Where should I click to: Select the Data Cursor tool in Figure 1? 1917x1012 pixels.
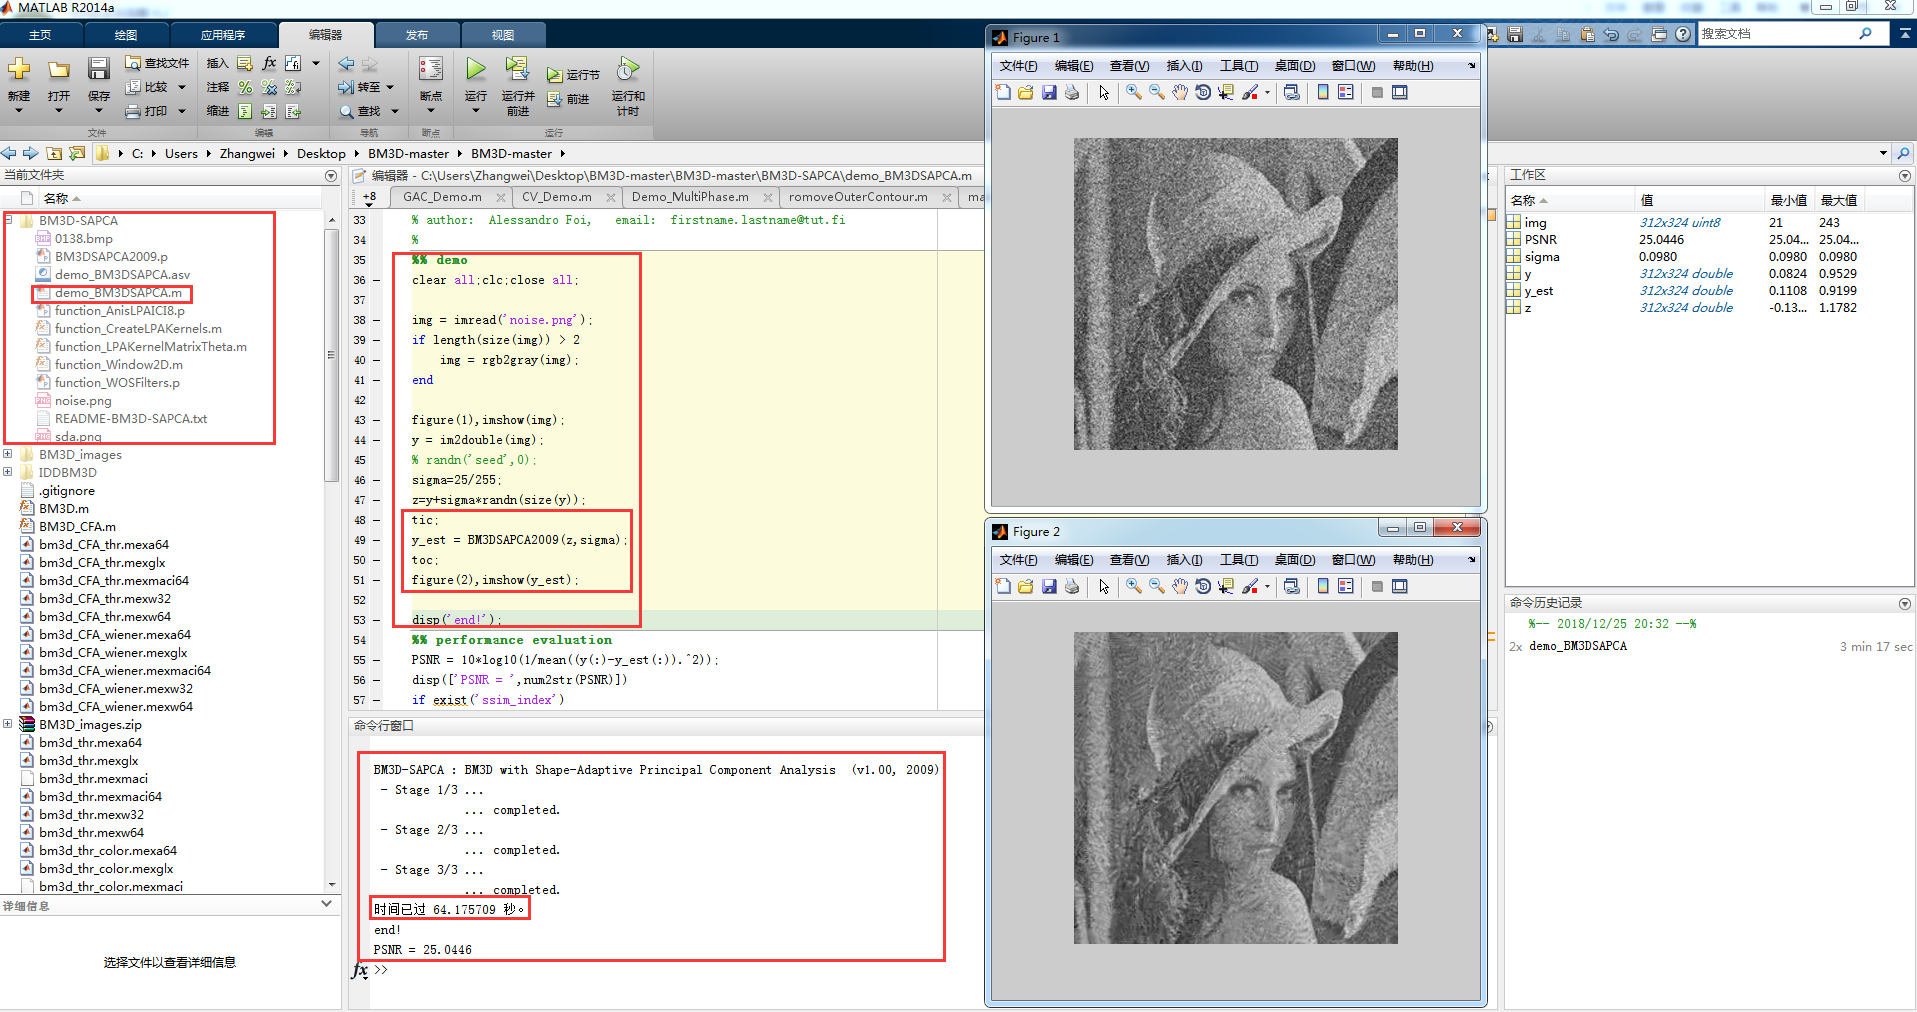click(1226, 92)
